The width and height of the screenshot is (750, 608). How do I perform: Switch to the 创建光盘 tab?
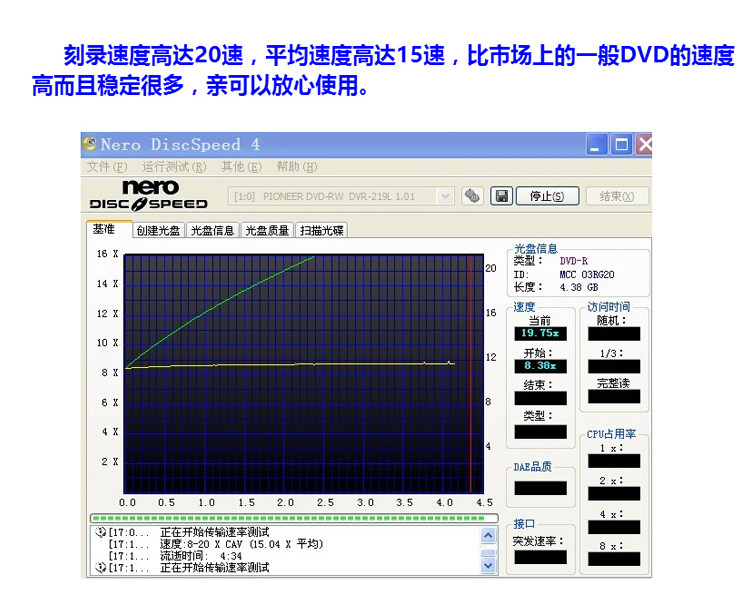point(158,231)
